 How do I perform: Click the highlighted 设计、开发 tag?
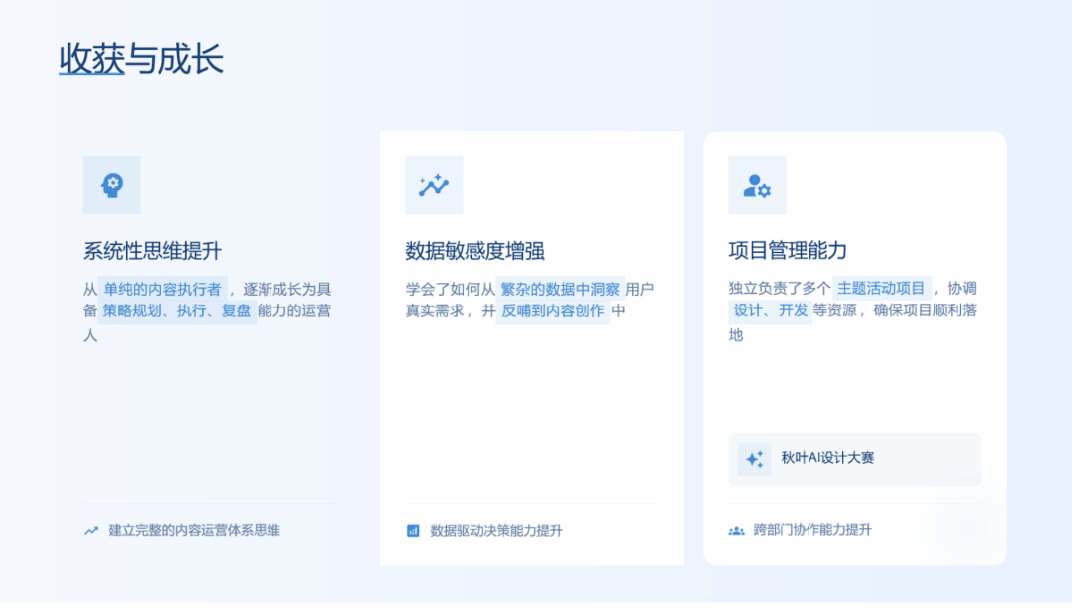(x=770, y=311)
